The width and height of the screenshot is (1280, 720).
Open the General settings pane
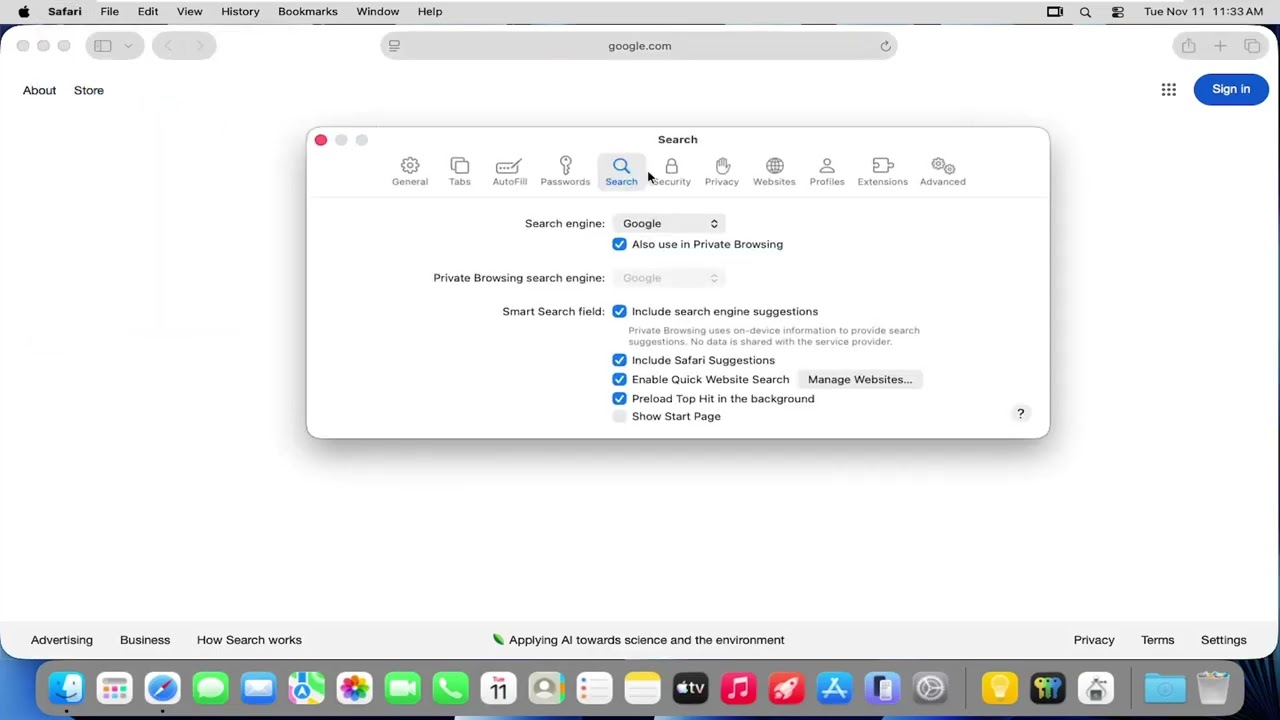[x=410, y=171]
